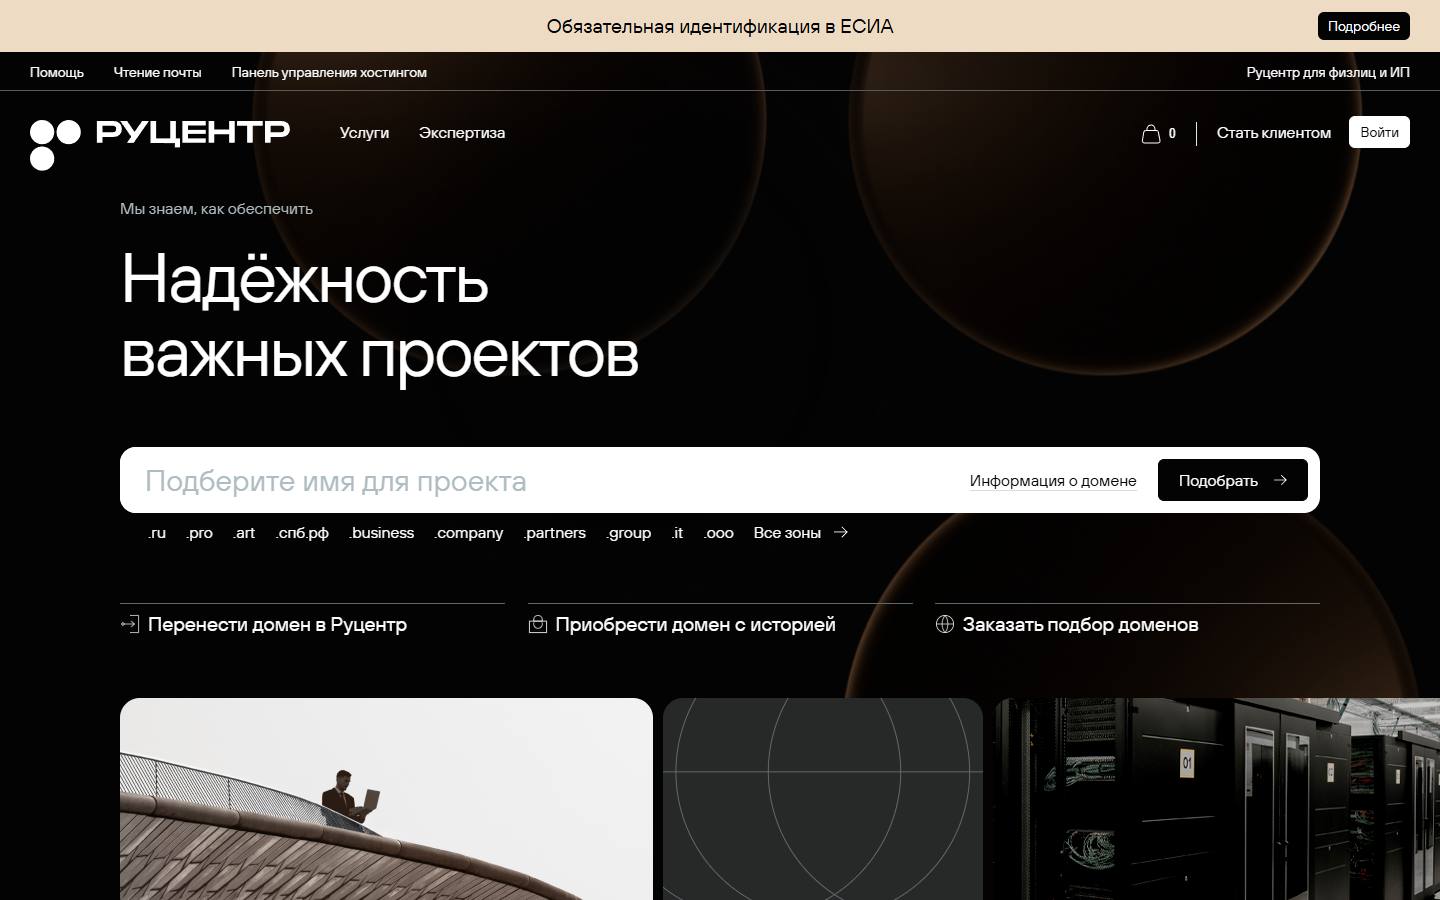
Task: Click Заказать подбор доменов
Action: pos(1081,624)
